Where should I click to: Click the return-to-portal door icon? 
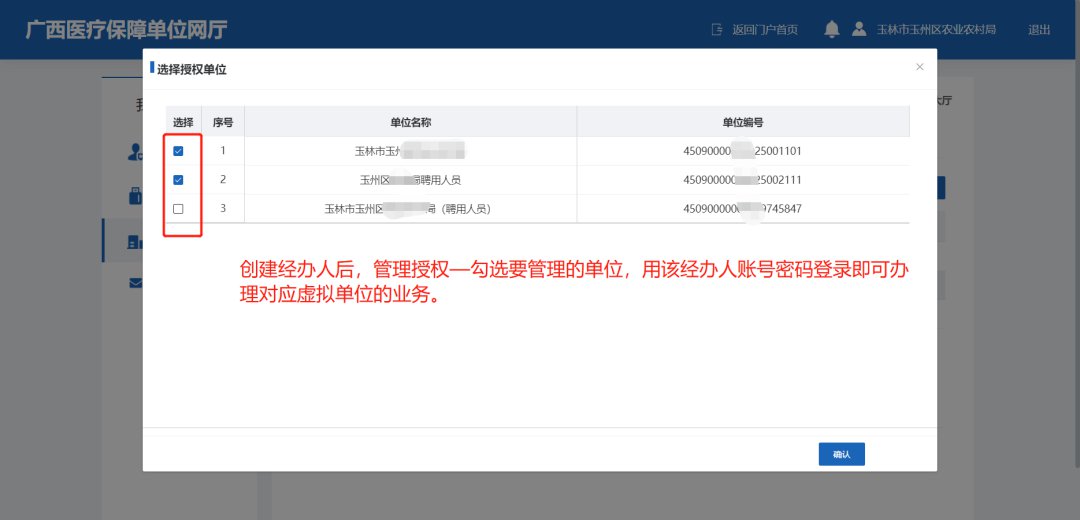click(x=716, y=30)
